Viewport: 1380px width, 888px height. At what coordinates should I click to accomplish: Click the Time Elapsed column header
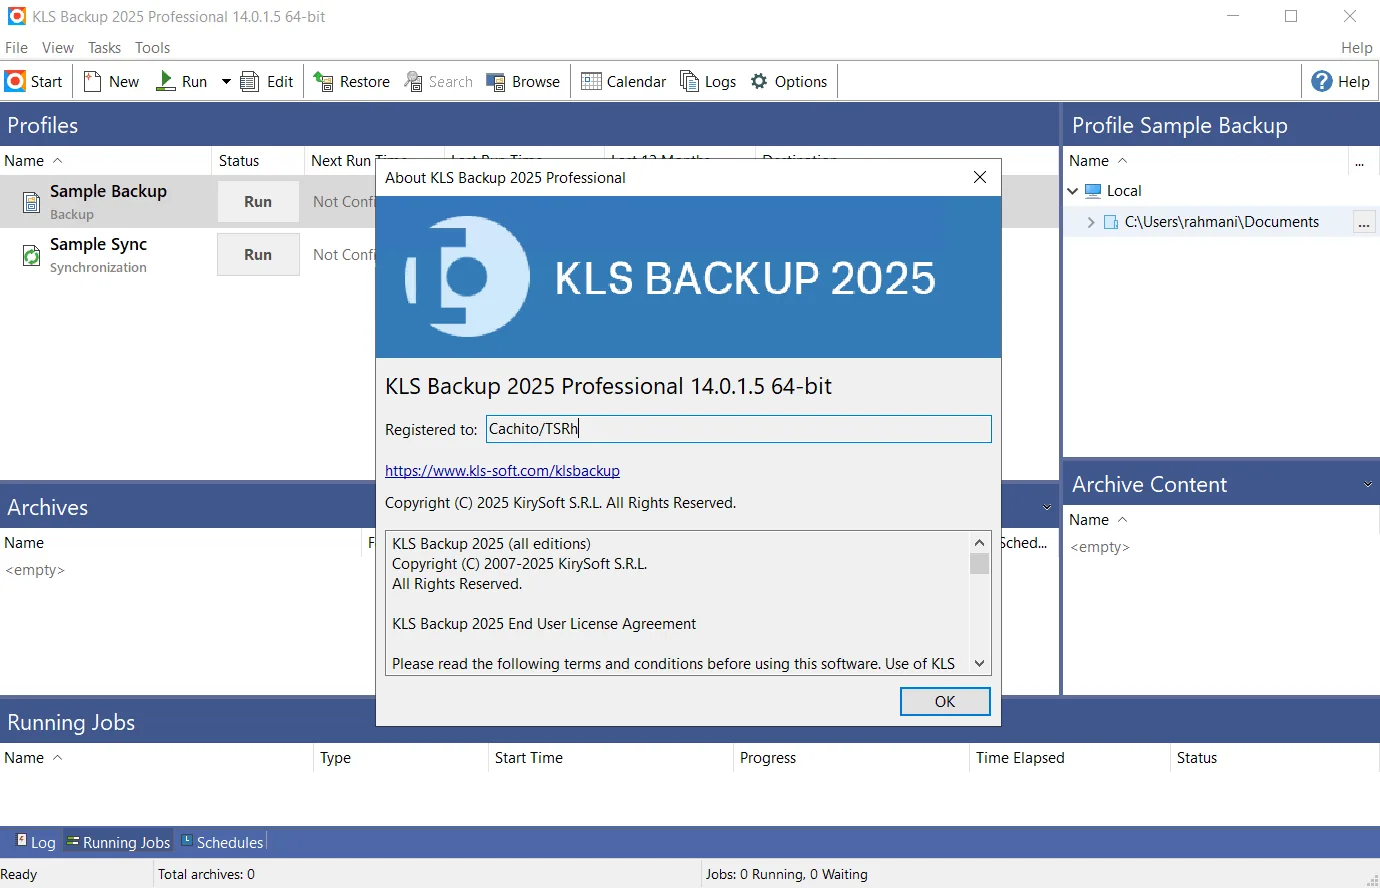pos(1070,757)
